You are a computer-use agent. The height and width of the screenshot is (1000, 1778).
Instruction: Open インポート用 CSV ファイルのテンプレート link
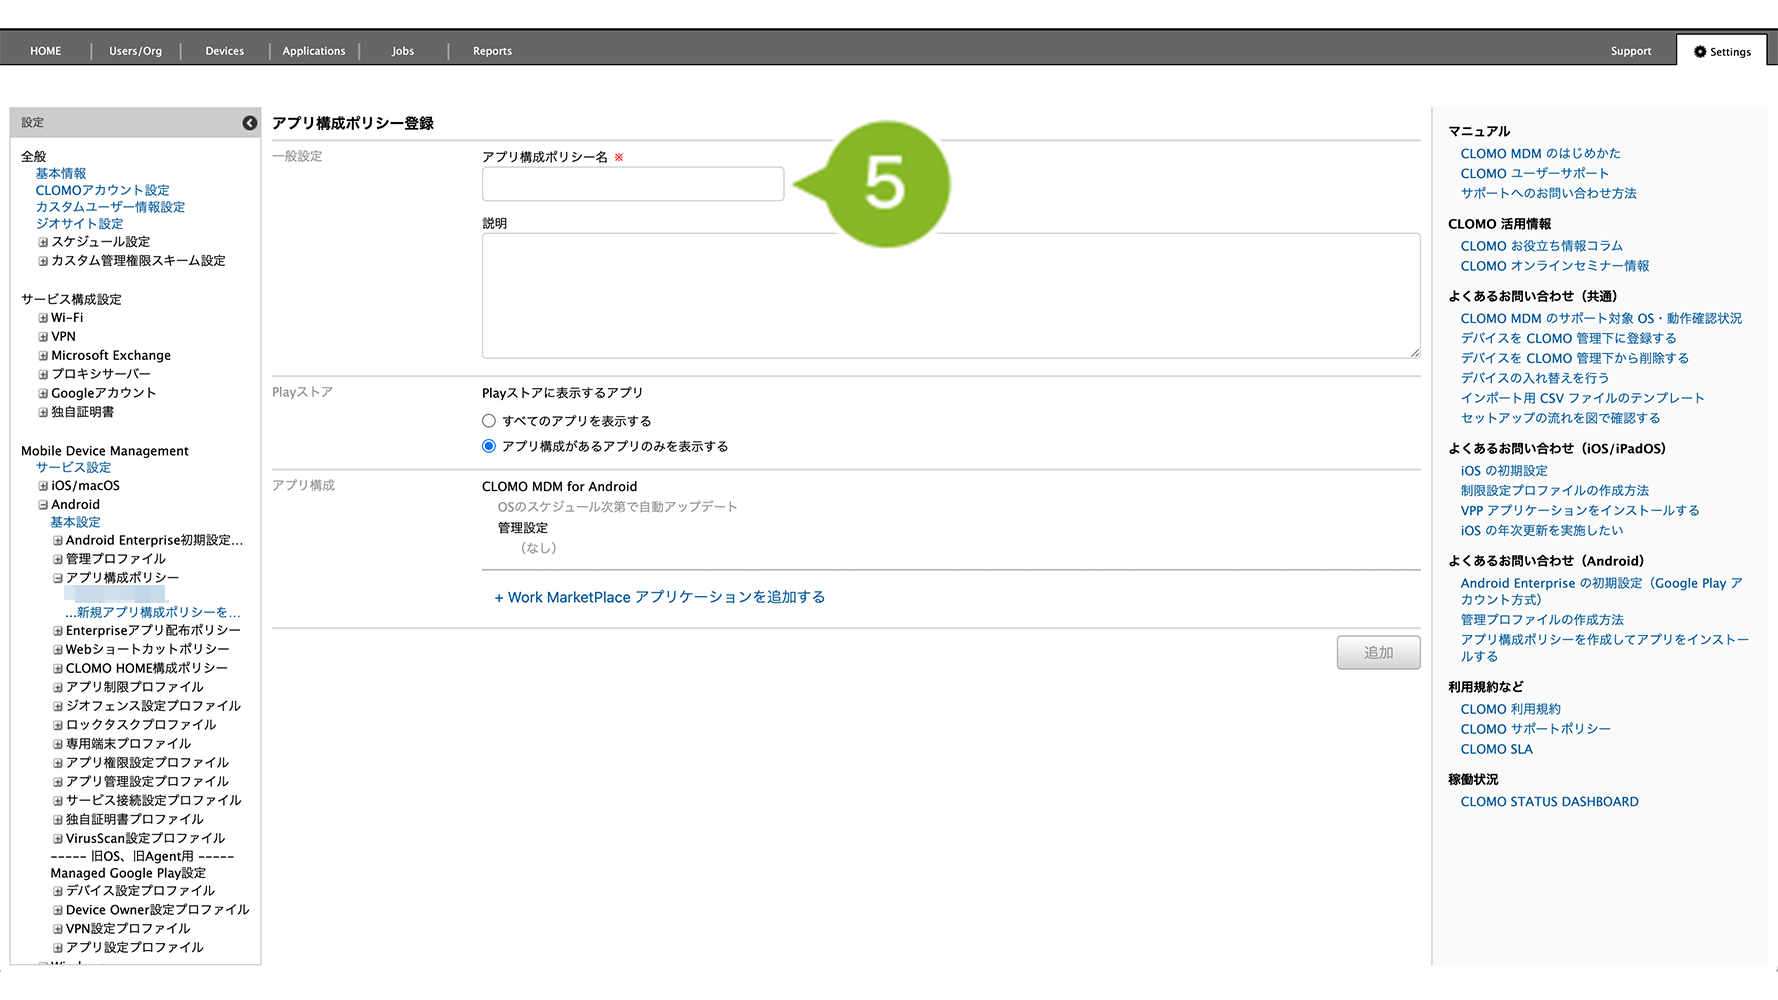(x=1583, y=398)
